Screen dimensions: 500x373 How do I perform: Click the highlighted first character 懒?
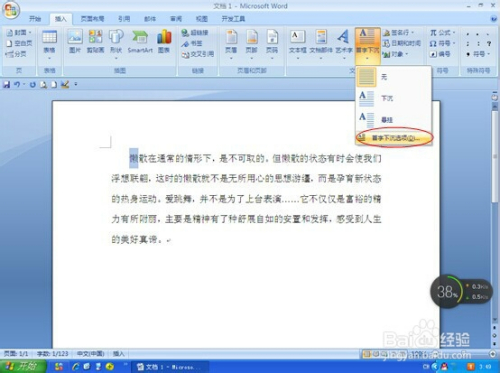coord(134,158)
